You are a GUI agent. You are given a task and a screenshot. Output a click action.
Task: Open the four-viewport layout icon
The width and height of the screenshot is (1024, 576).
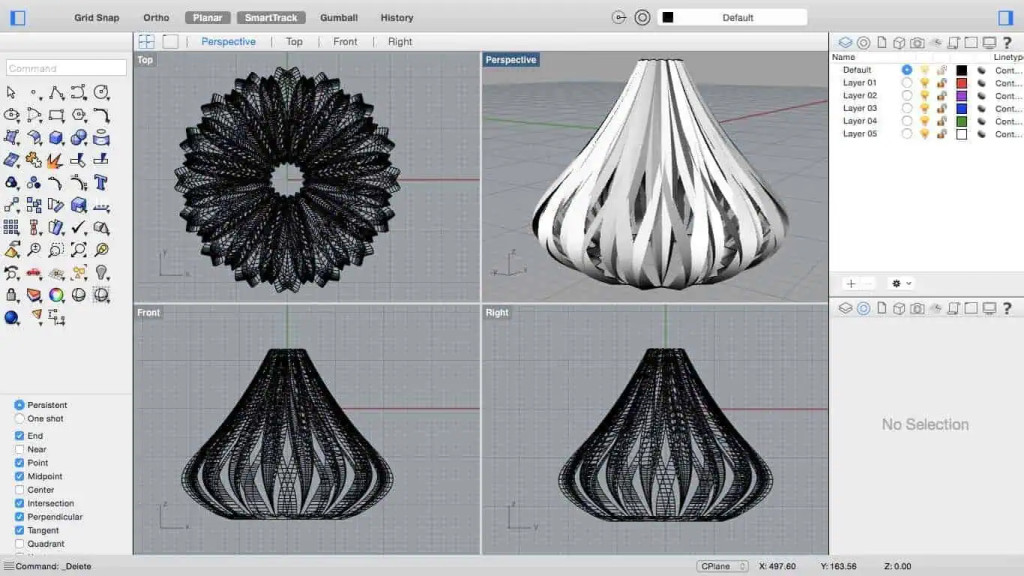(146, 42)
